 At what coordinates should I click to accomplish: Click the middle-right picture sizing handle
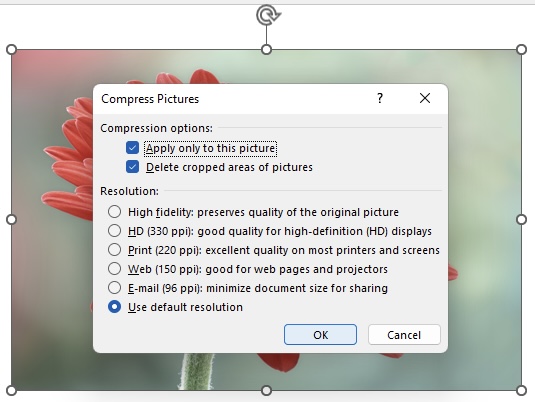[521, 219]
